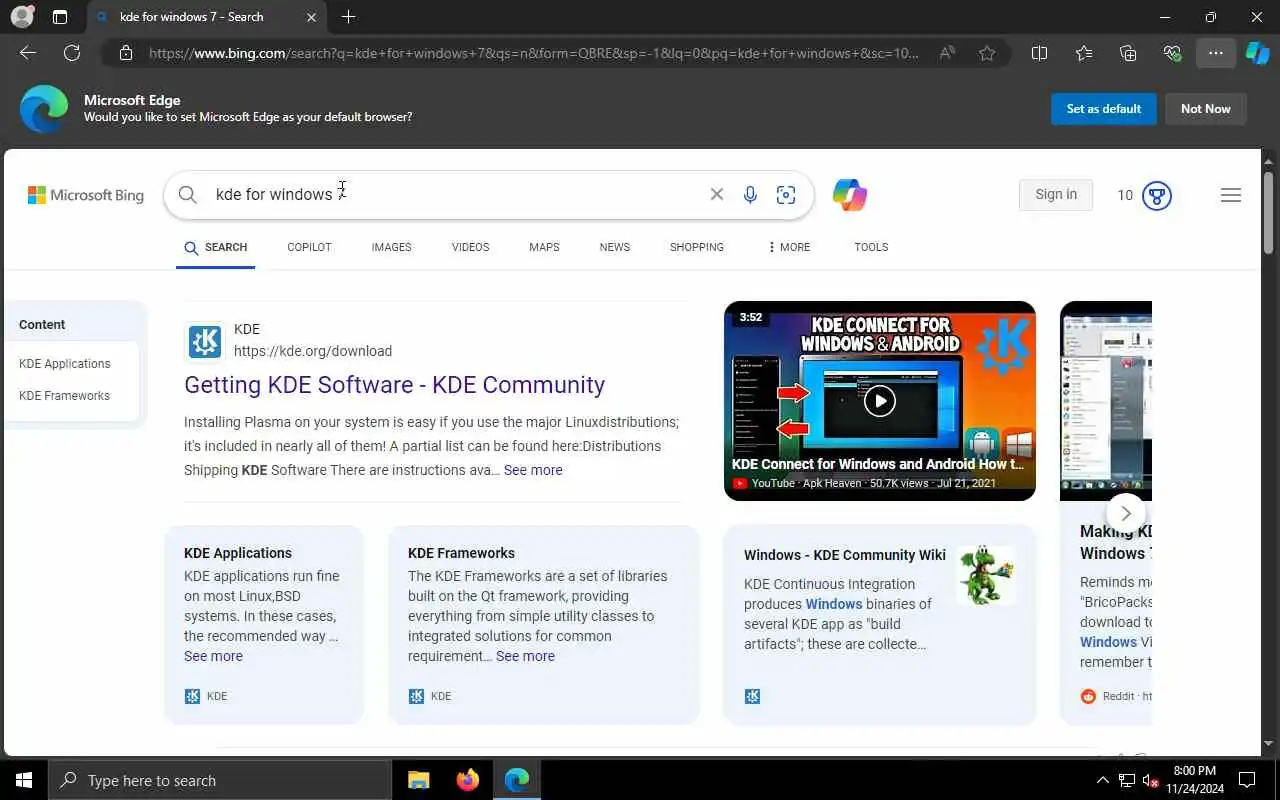The width and height of the screenshot is (1280, 800).
Task: Close the 'kde for windows 7' tab
Action: 311,17
